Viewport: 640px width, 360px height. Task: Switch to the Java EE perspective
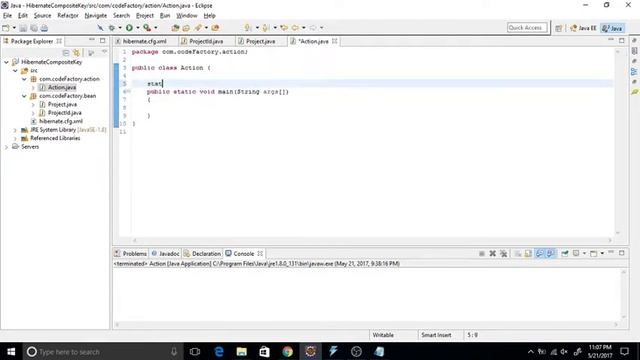pyautogui.click(x=584, y=28)
